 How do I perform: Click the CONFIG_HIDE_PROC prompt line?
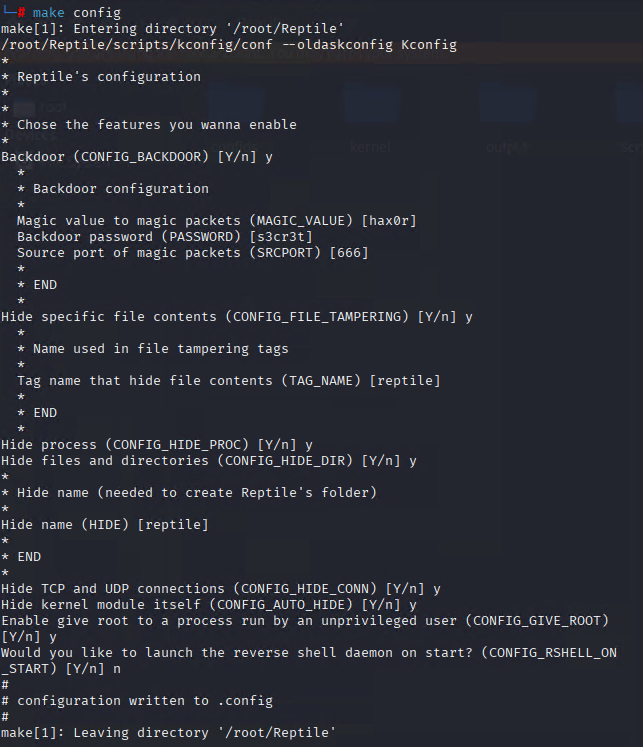pyautogui.click(x=157, y=445)
